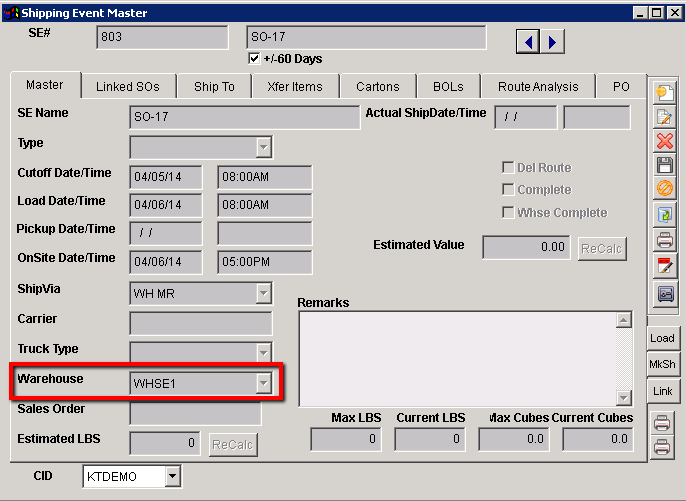
Task: Click the orange cancel icon
Action: click(x=664, y=189)
